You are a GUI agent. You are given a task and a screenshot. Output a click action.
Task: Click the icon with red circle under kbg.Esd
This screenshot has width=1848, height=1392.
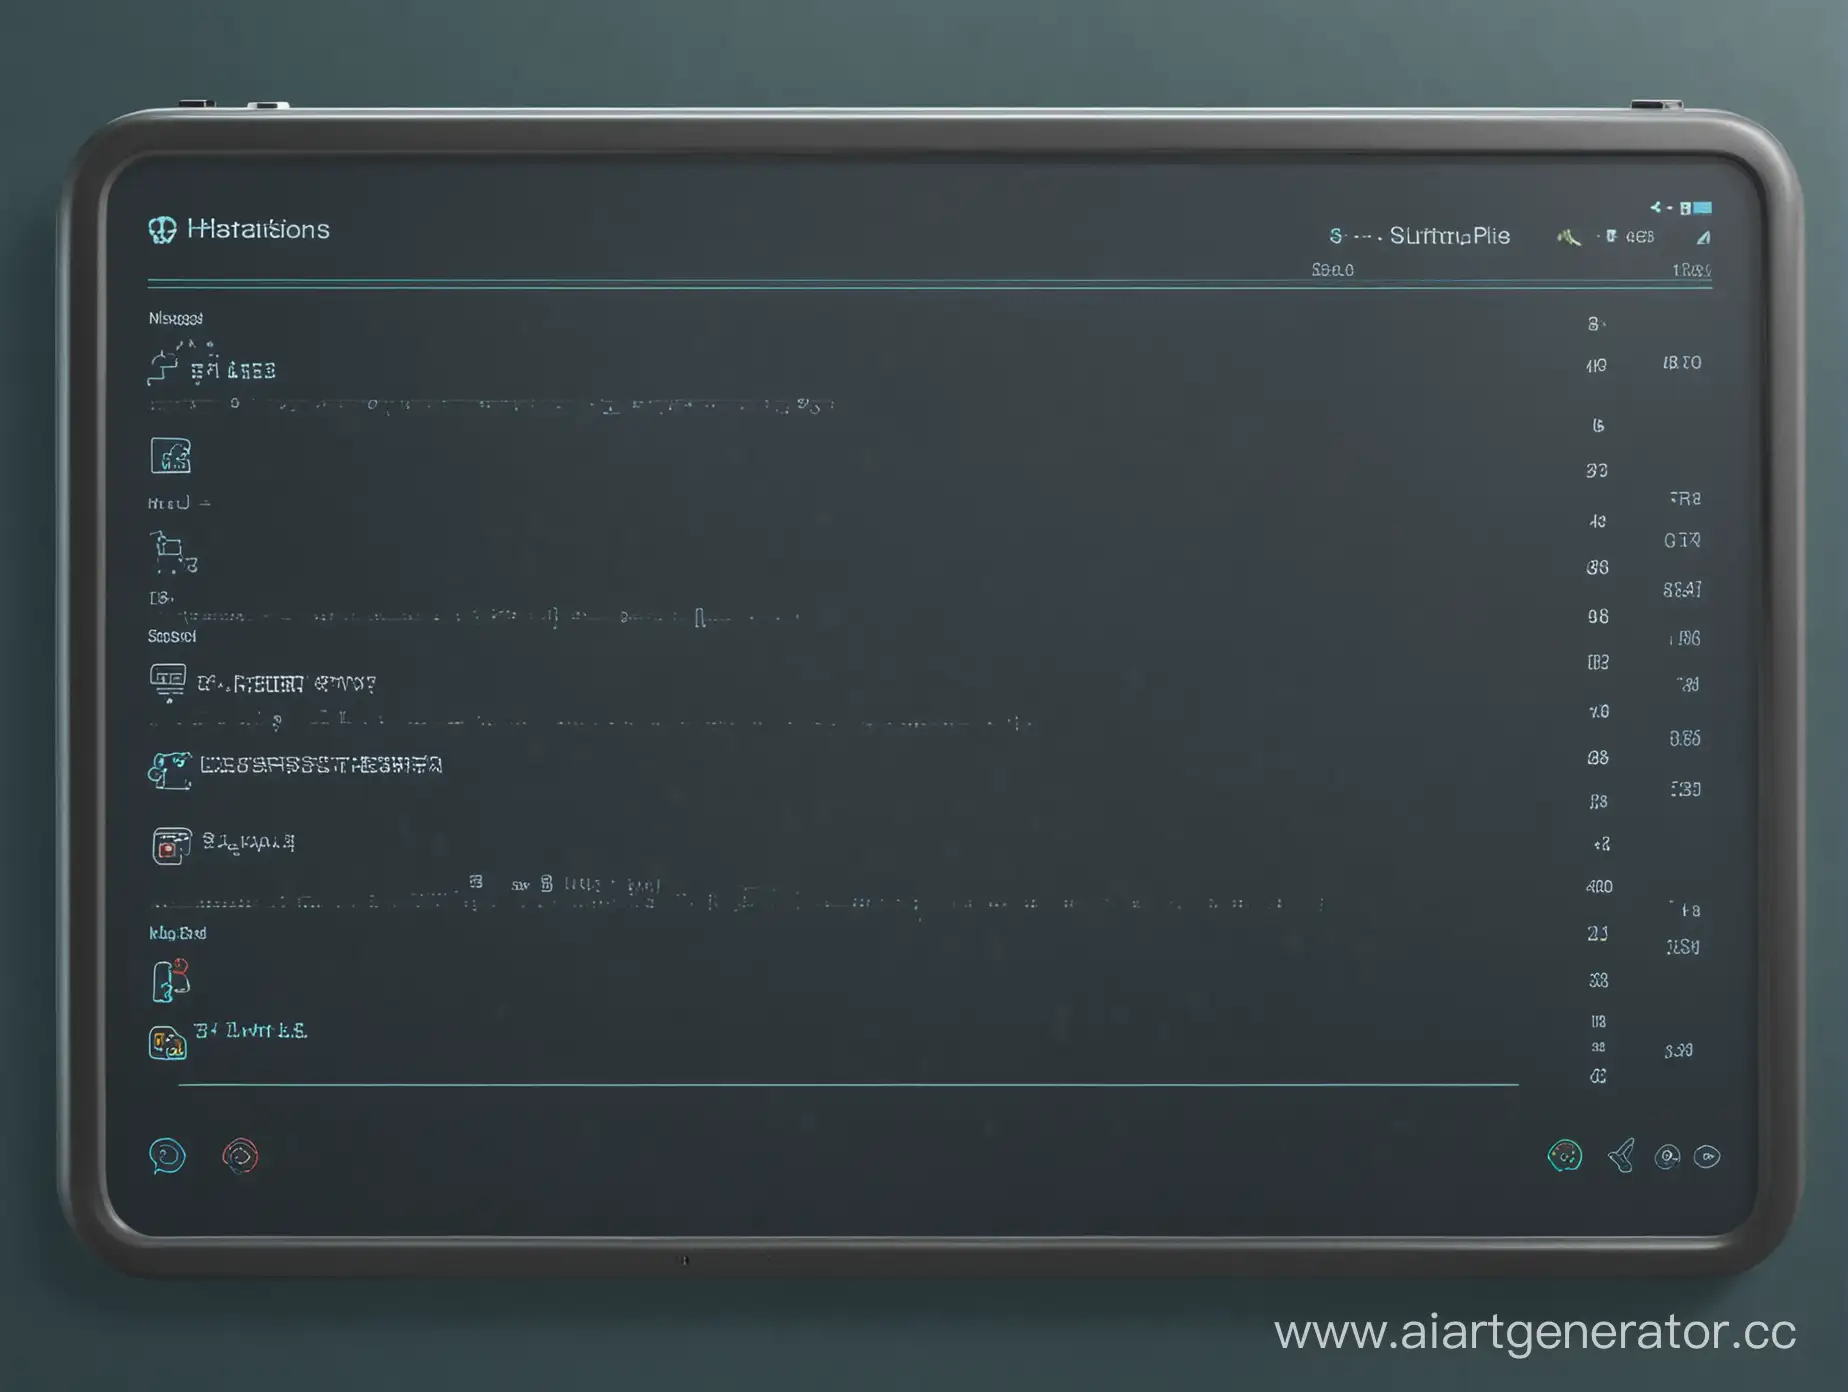coord(170,980)
